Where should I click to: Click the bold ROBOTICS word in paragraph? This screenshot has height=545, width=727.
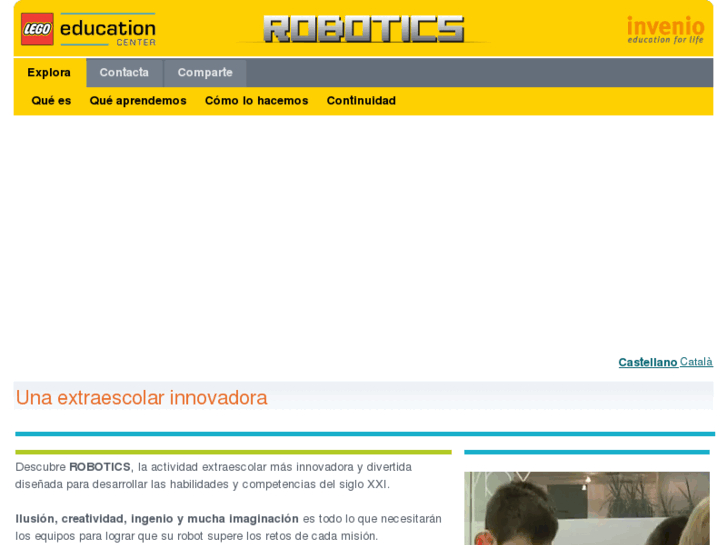tap(100, 467)
